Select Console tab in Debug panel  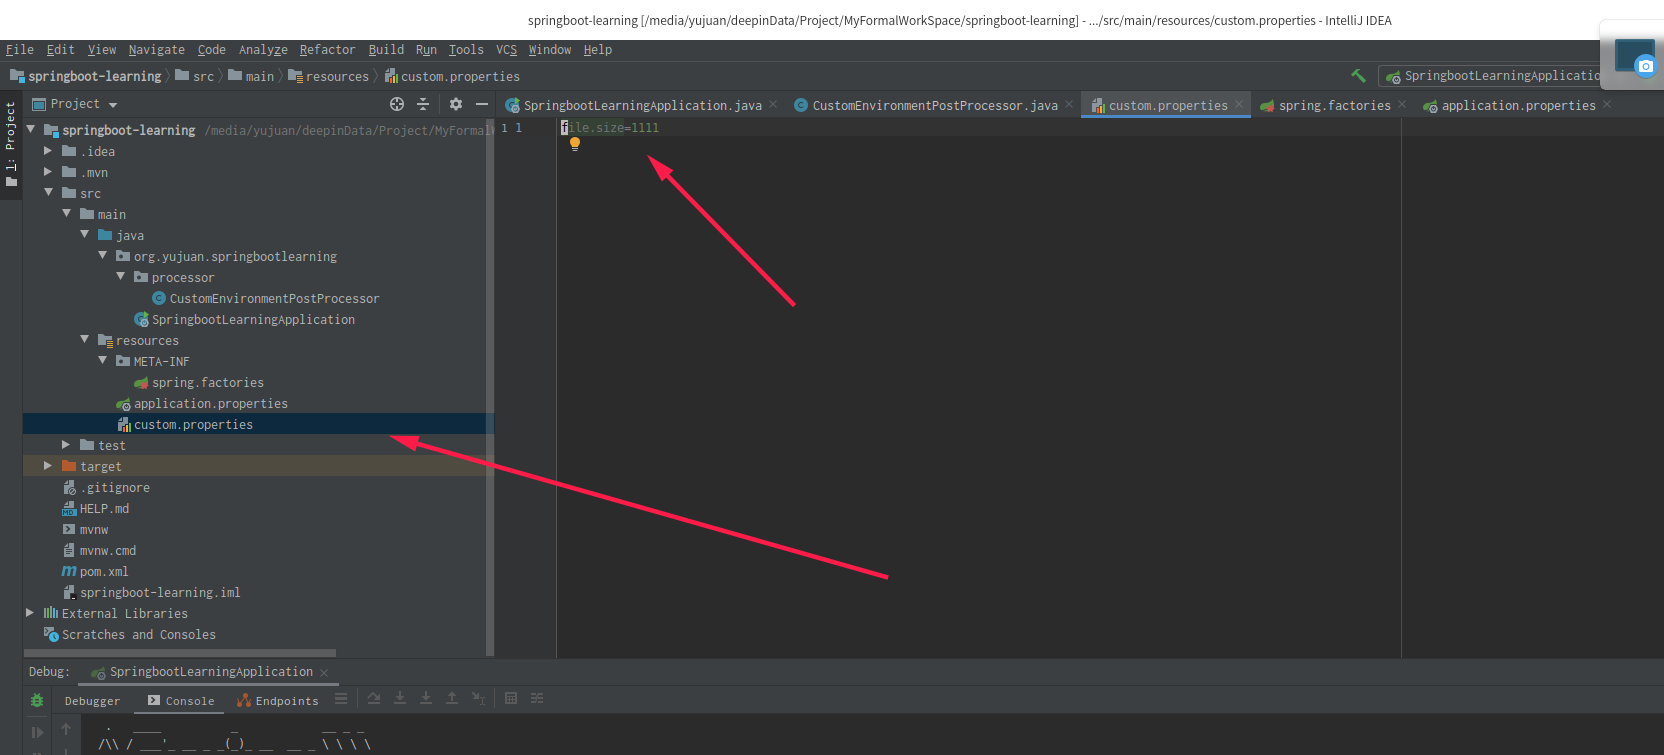click(x=181, y=701)
